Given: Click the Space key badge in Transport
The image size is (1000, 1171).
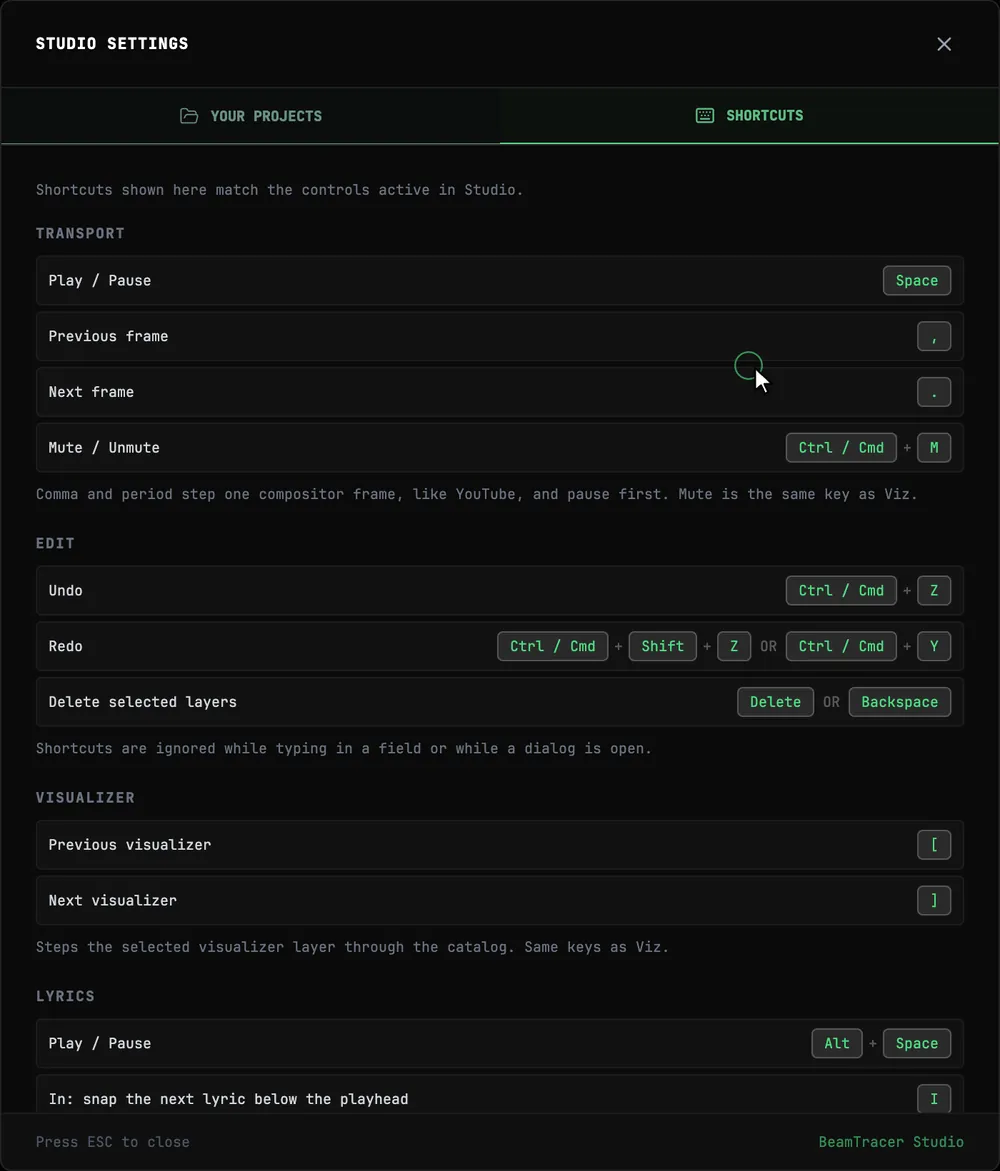Looking at the screenshot, I should point(916,281).
